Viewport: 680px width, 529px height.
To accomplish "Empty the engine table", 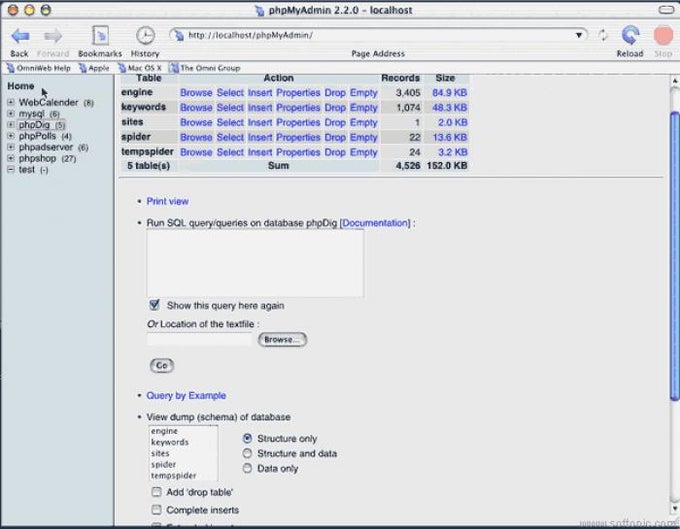I will [363, 93].
